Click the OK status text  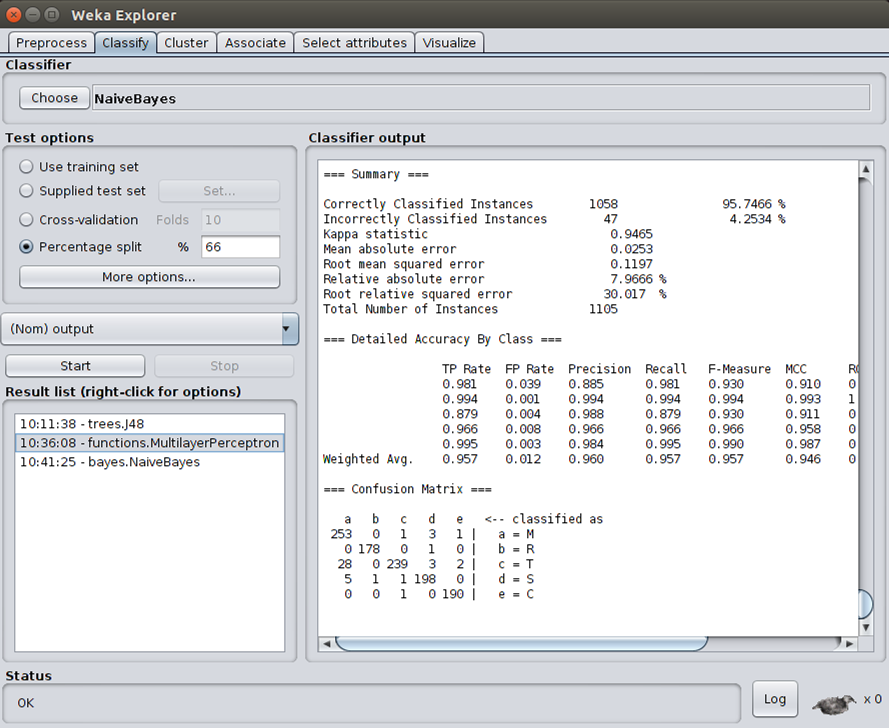(26, 703)
